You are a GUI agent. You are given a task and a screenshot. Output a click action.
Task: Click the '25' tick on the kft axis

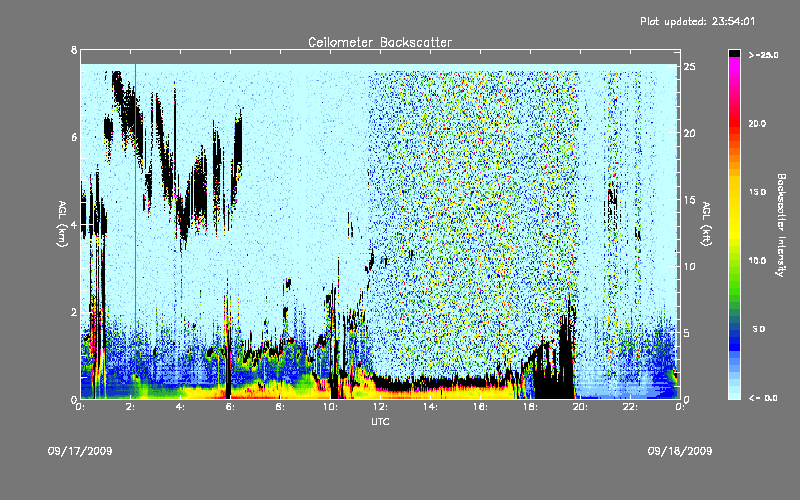[x=689, y=67]
